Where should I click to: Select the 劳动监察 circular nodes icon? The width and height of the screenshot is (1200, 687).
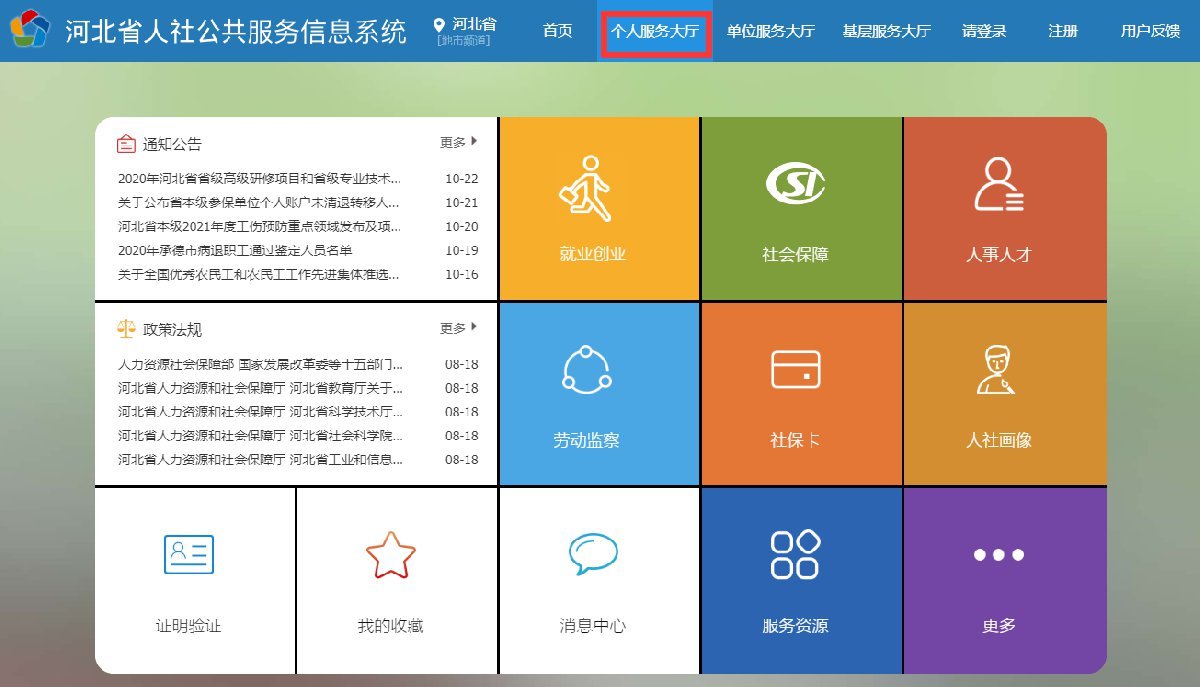[587, 369]
